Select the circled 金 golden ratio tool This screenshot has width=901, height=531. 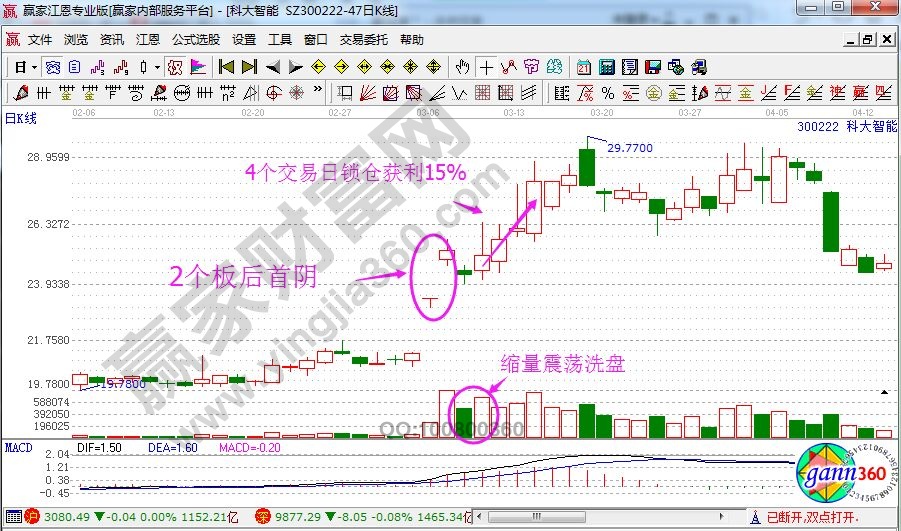pos(653,93)
